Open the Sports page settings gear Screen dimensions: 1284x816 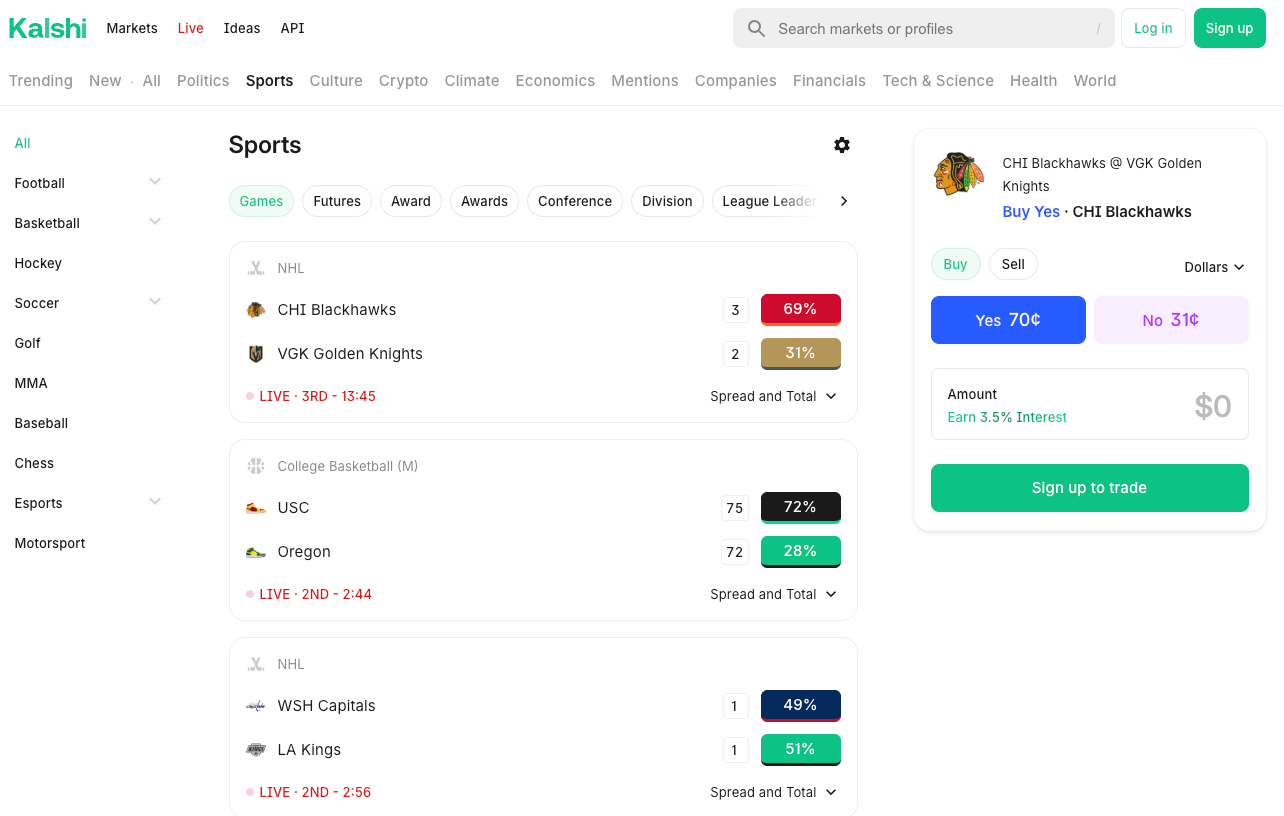pos(842,145)
